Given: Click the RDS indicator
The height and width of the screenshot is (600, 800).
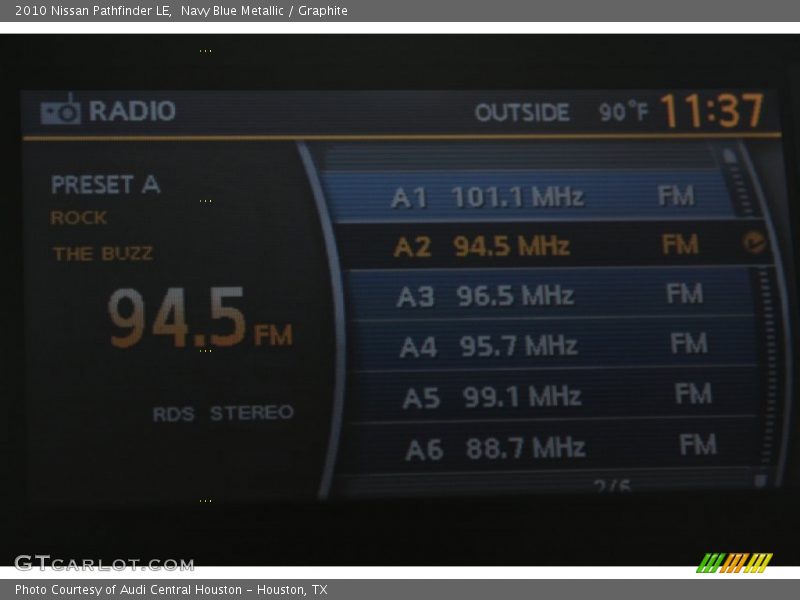Looking at the screenshot, I should click(x=173, y=414).
